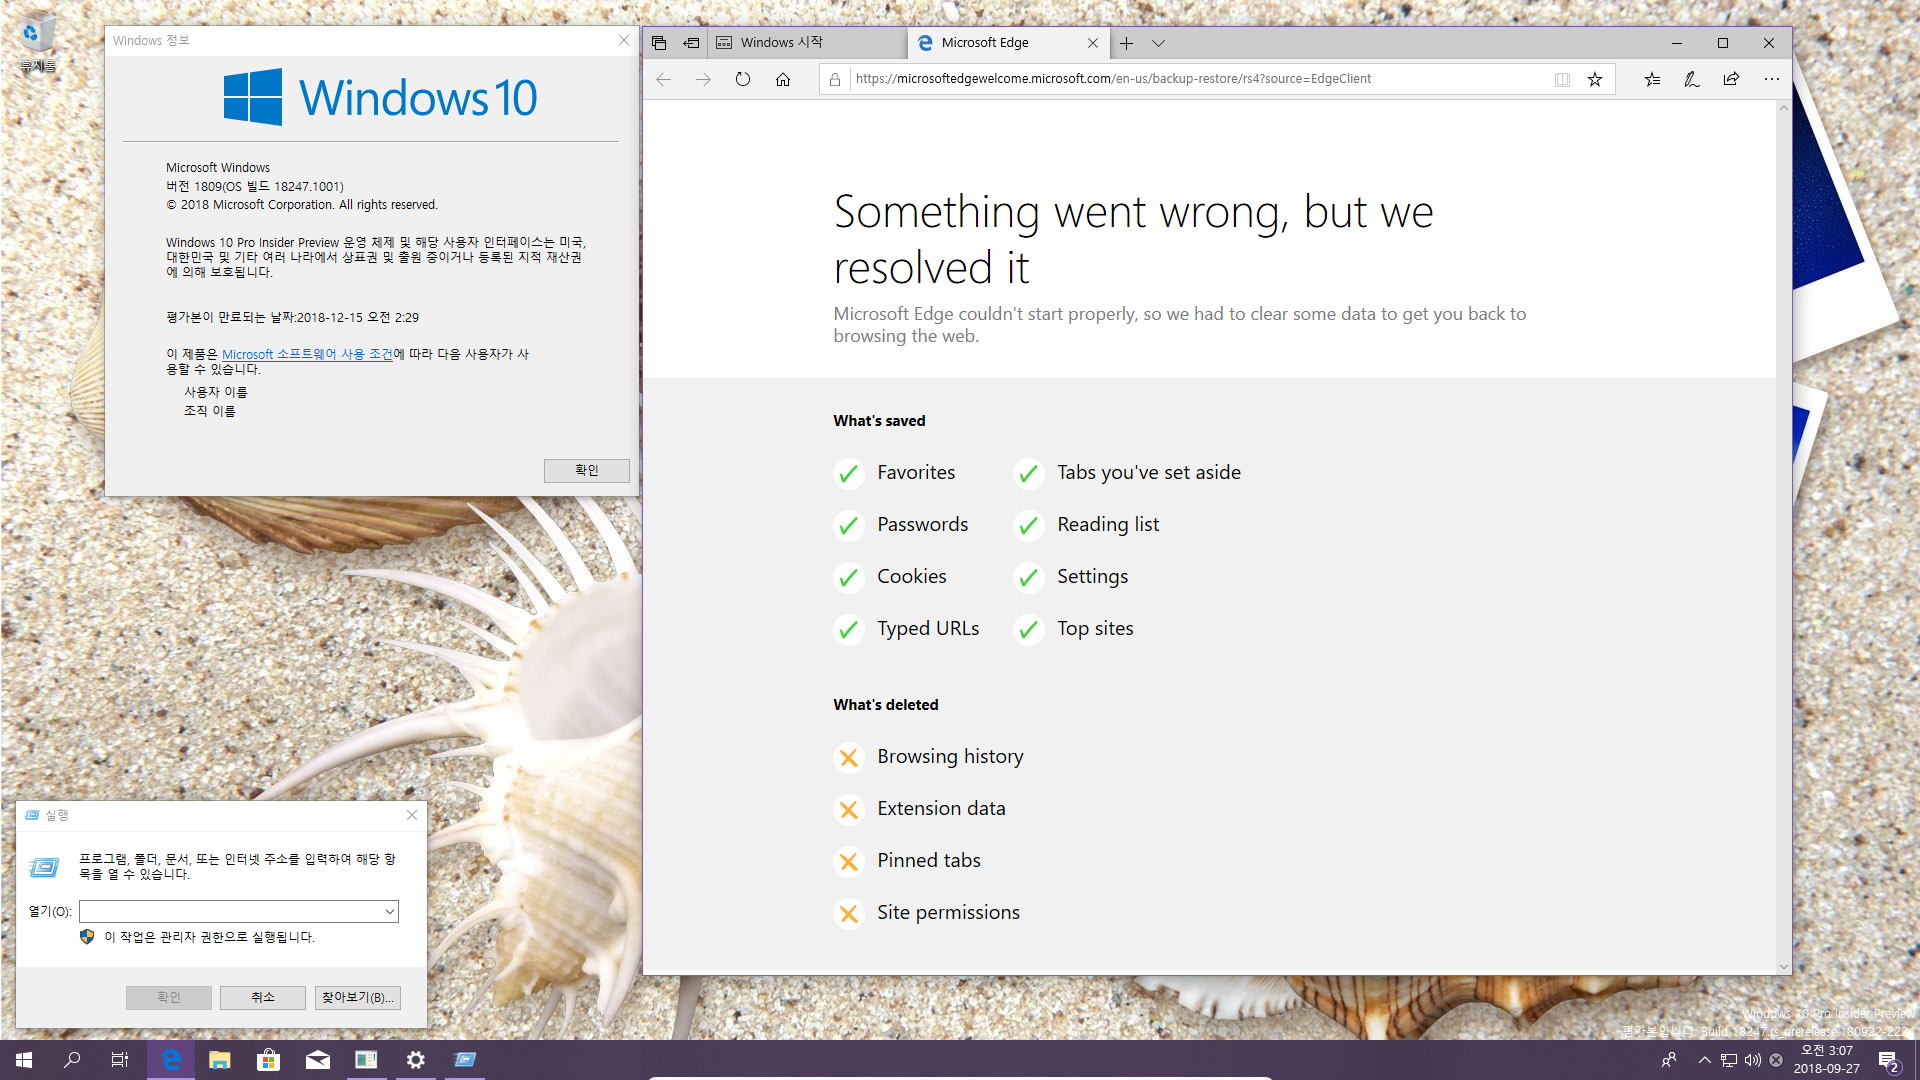Click the Run dialog taskbar icon
The height and width of the screenshot is (1080, 1920).
[x=464, y=1060]
